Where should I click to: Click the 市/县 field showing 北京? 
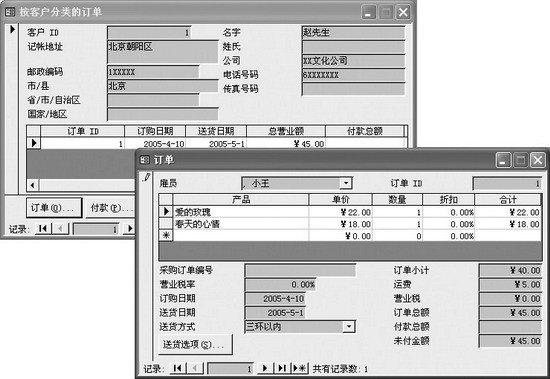pos(163,86)
